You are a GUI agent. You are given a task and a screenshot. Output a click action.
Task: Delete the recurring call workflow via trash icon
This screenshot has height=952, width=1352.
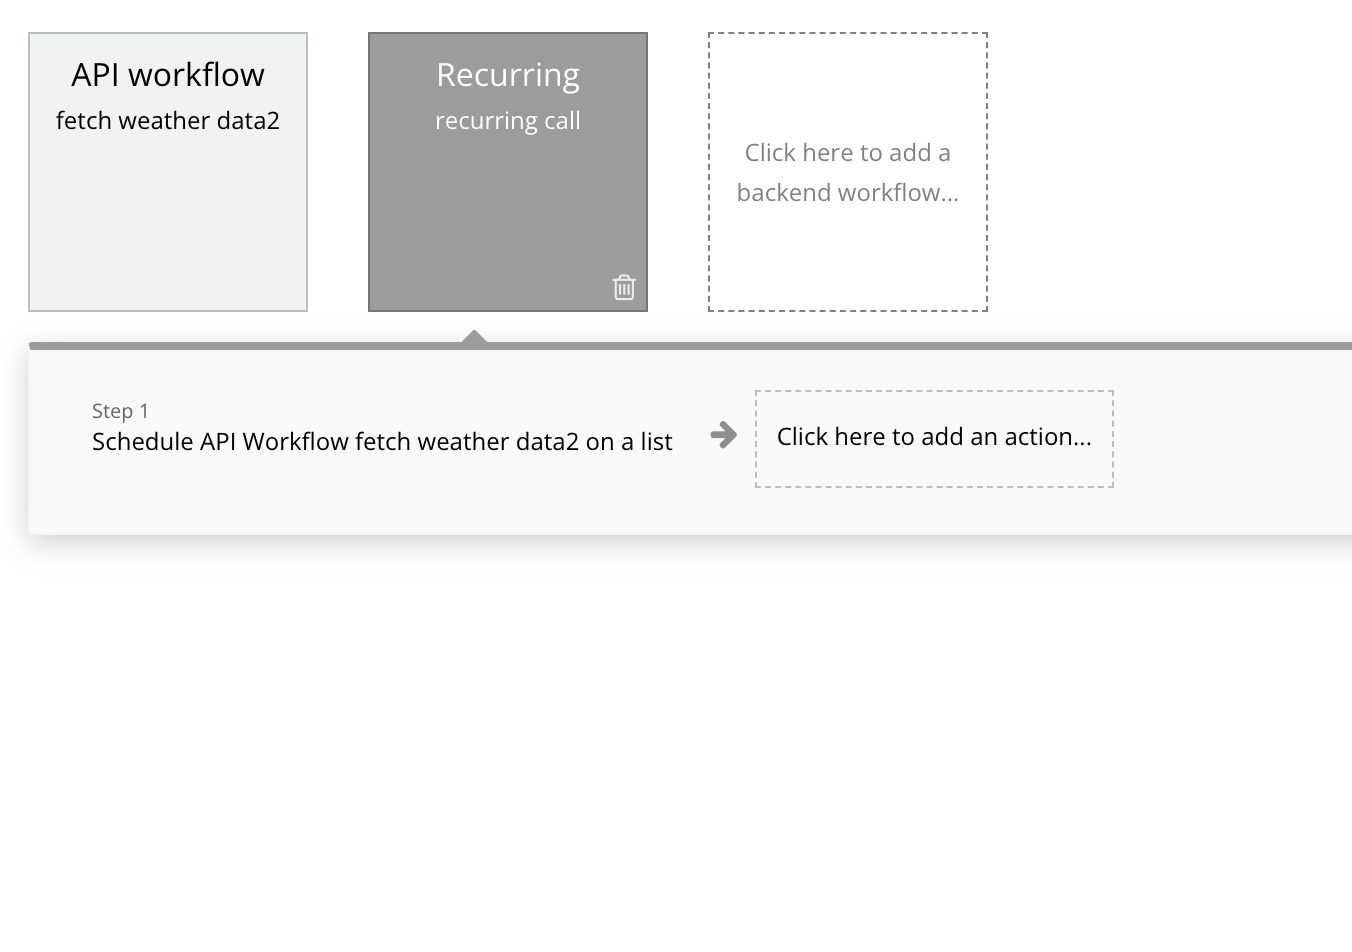click(624, 287)
